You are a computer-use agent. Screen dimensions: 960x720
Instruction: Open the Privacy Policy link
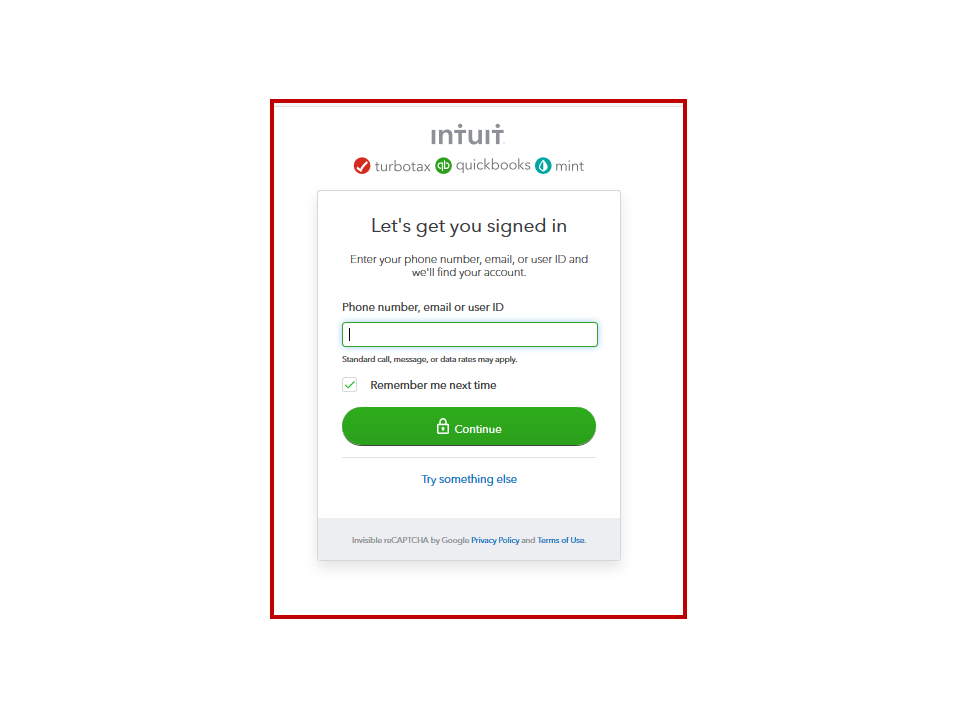tap(495, 540)
